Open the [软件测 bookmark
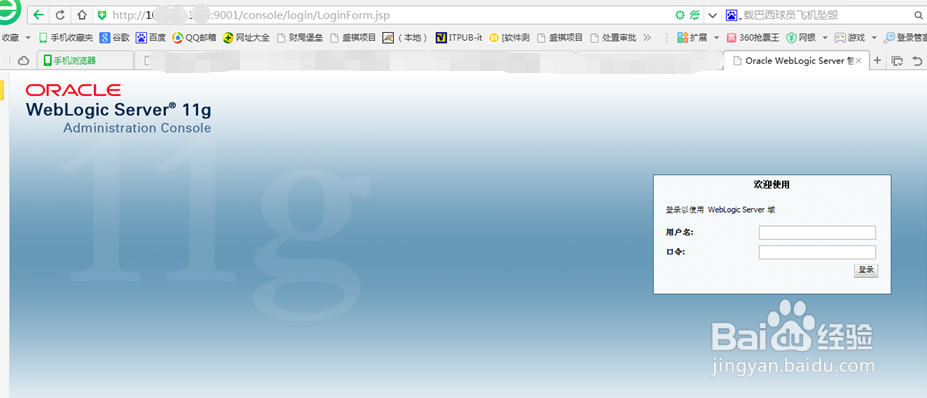 pyautogui.click(x=509, y=38)
